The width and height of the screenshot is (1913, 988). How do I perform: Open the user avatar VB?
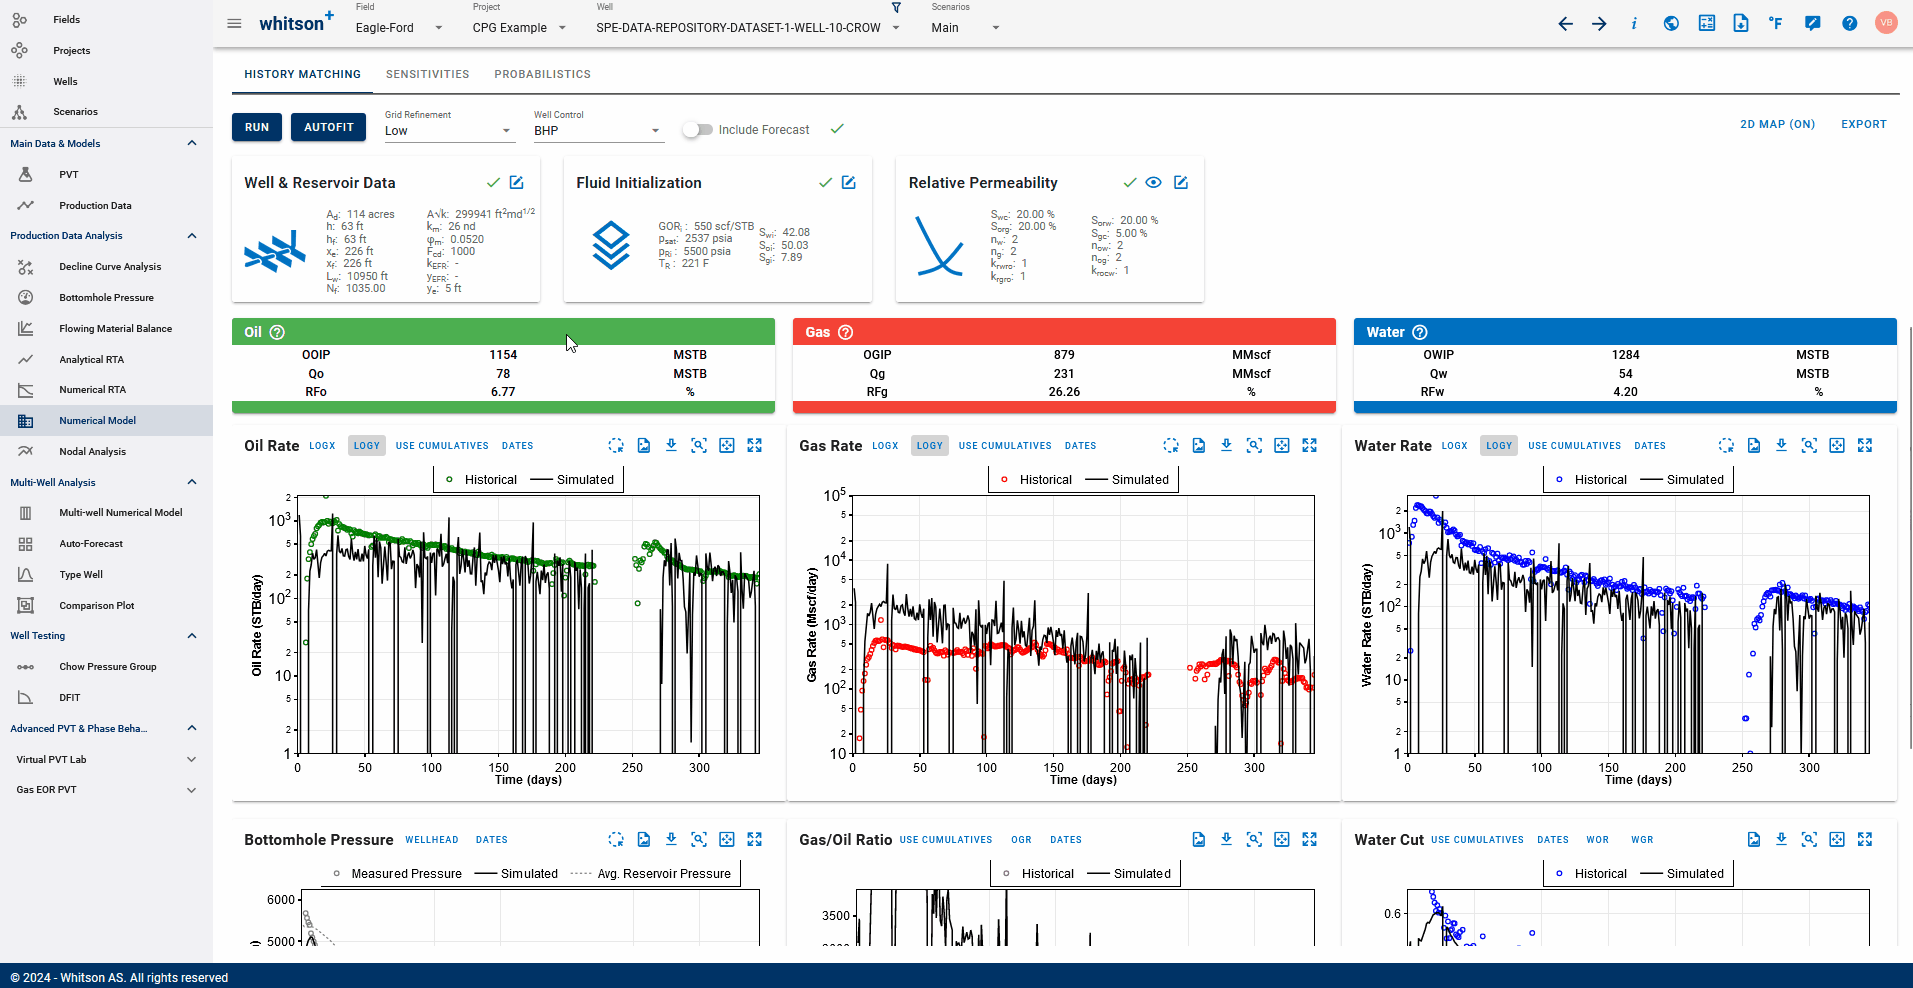coord(1886,23)
